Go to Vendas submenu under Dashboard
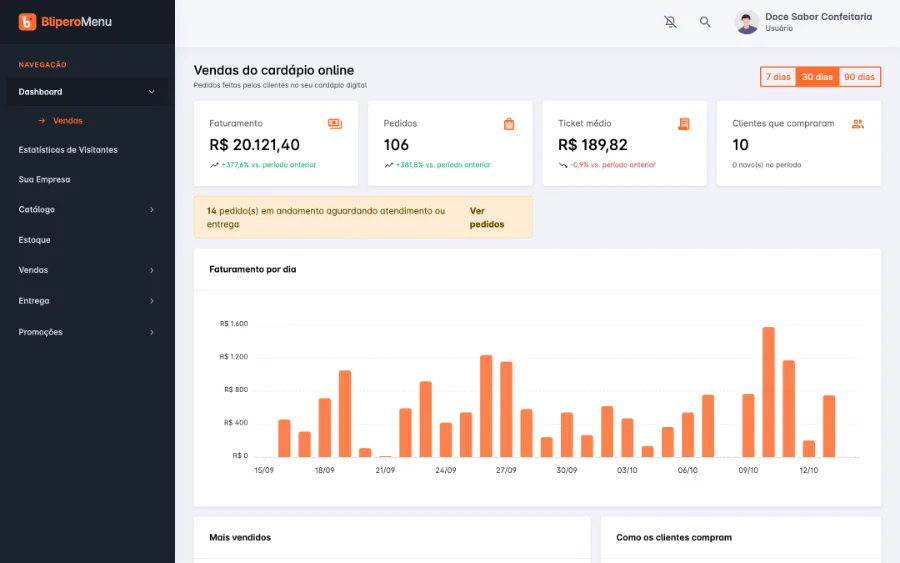 (x=67, y=121)
